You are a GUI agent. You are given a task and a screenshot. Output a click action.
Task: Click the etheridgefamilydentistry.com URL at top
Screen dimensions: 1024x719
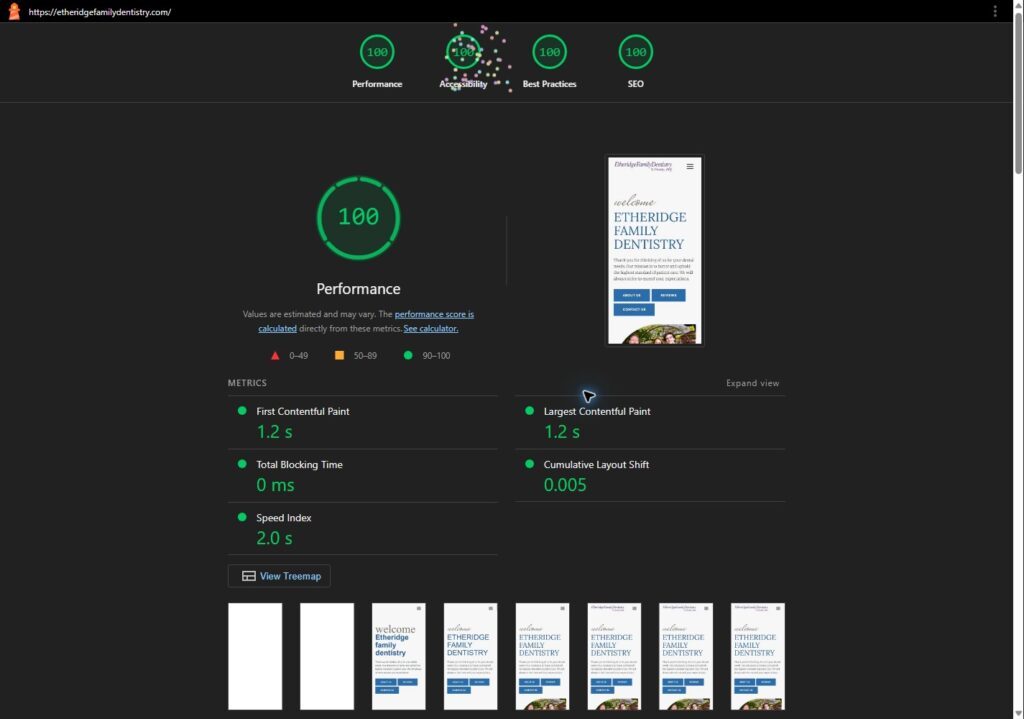(99, 12)
